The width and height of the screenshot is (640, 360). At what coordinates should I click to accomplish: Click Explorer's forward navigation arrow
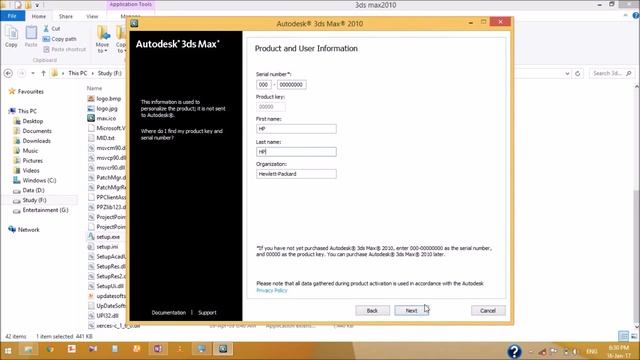[x=22, y=73]
